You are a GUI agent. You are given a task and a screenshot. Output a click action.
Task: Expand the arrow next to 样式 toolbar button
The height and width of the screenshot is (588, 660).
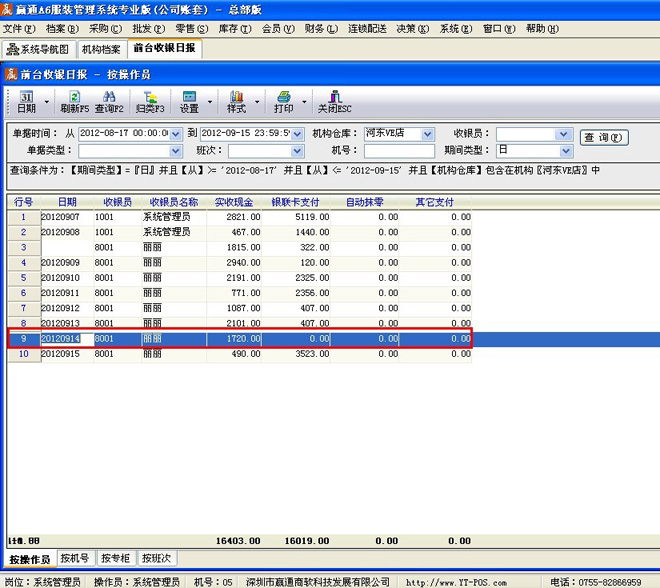point(257,102)
